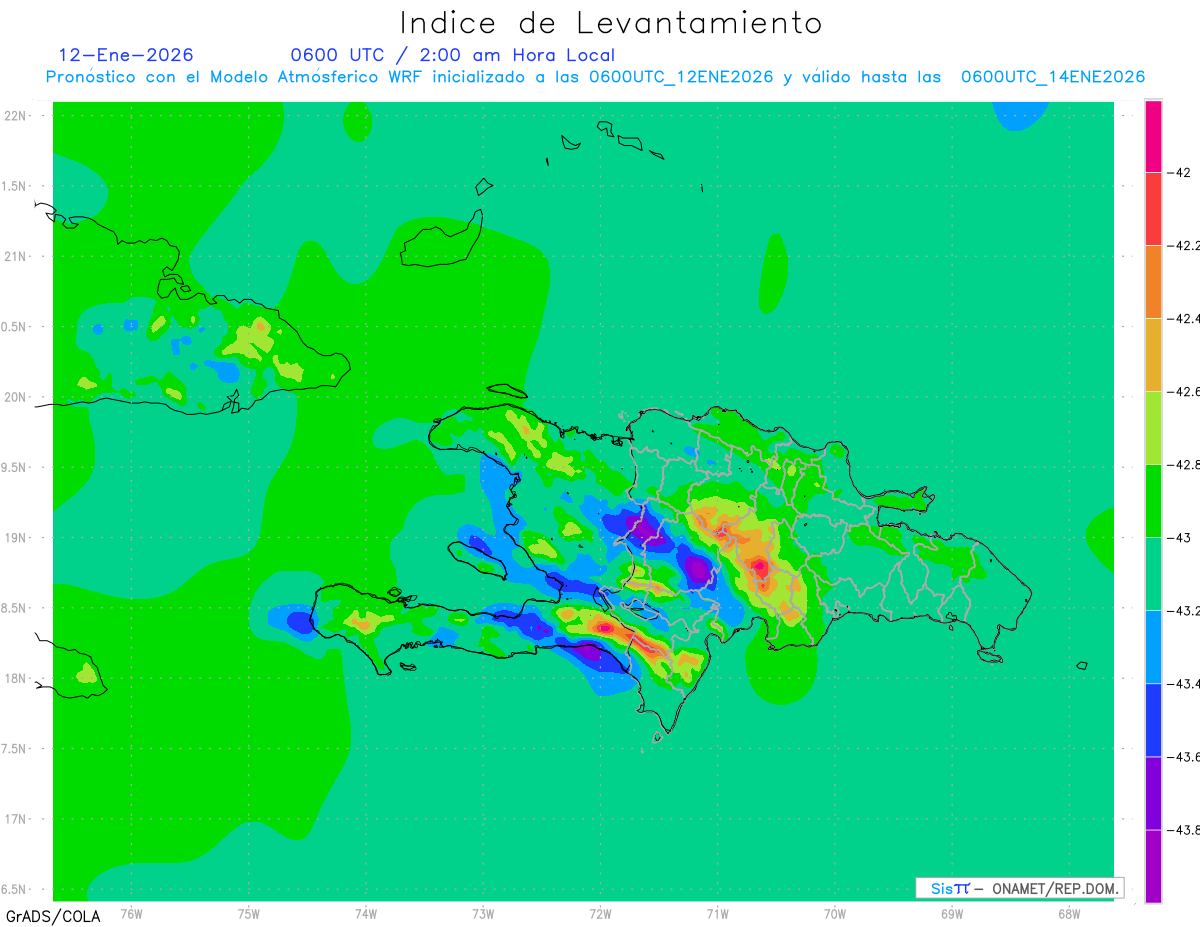Click the "75W" longitude label

click(249, 913)
